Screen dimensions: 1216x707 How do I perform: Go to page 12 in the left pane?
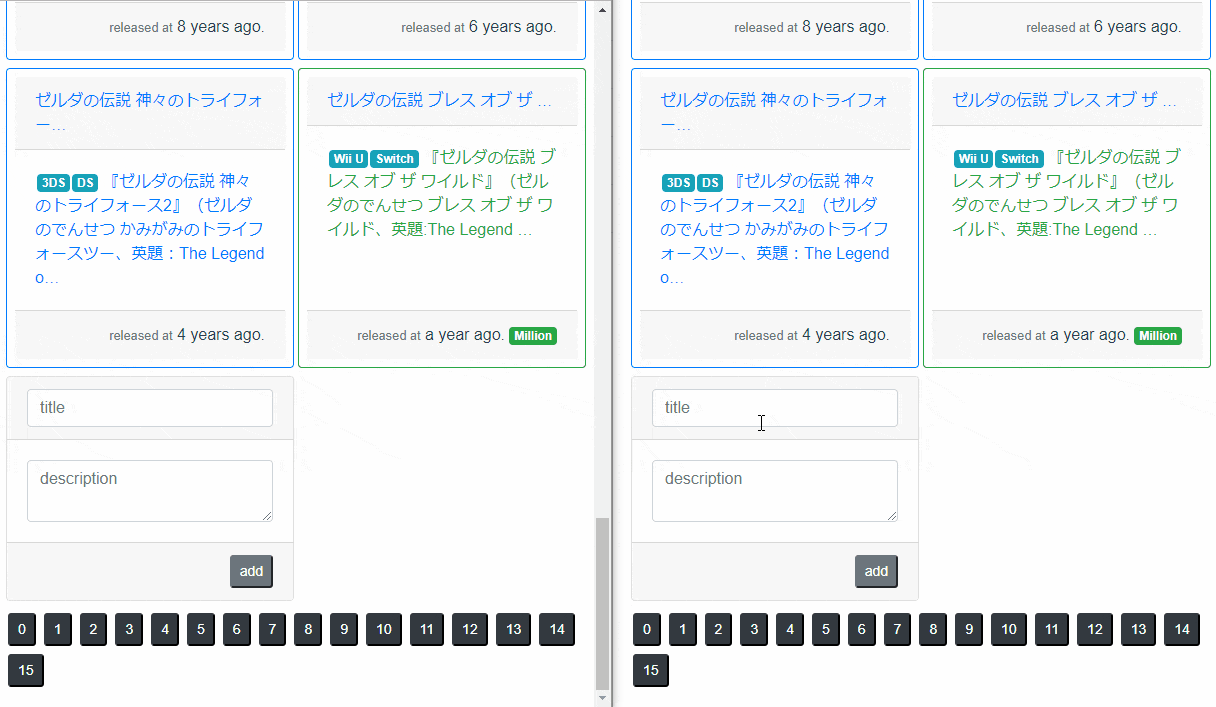click(x=470, y=629)
